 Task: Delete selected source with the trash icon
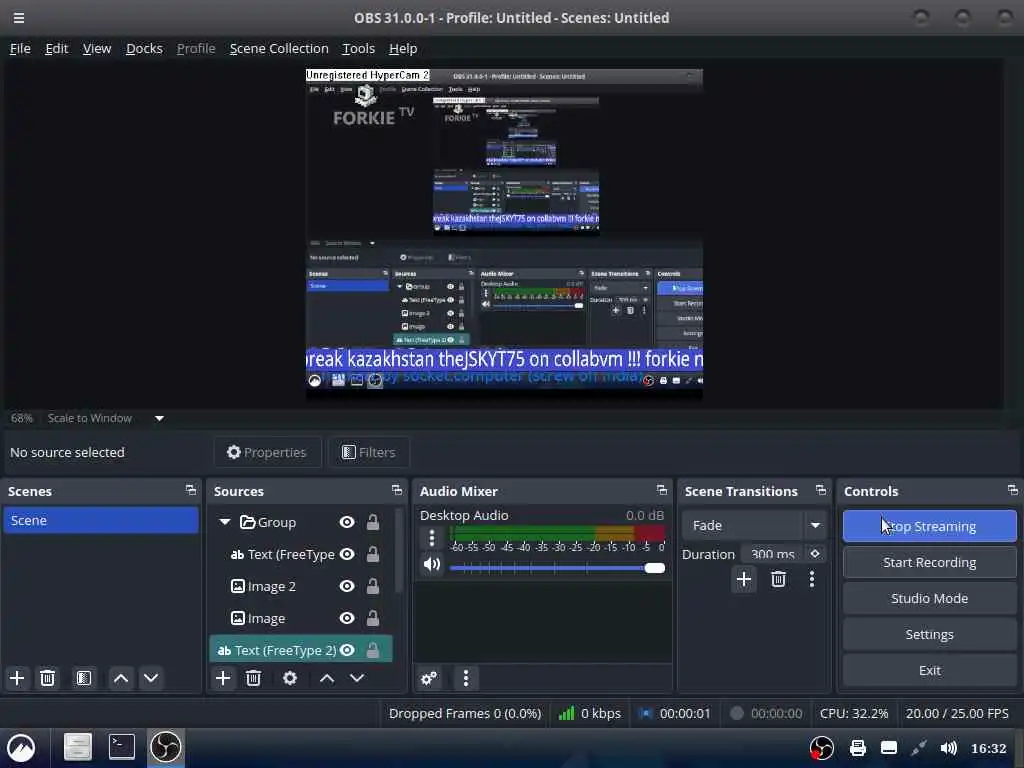click(253, 678)
